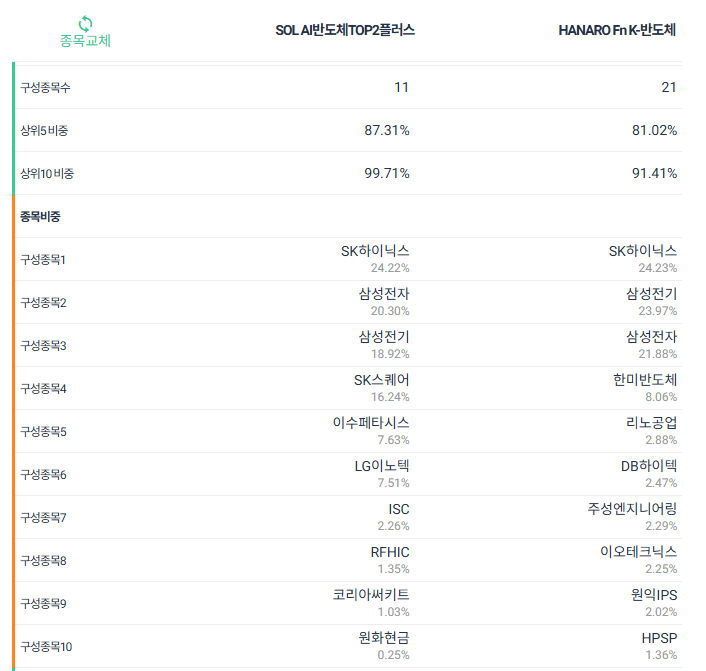Click the 구성종목수 row label
This screenshot has width=706, height=671.
pos(45,87)
